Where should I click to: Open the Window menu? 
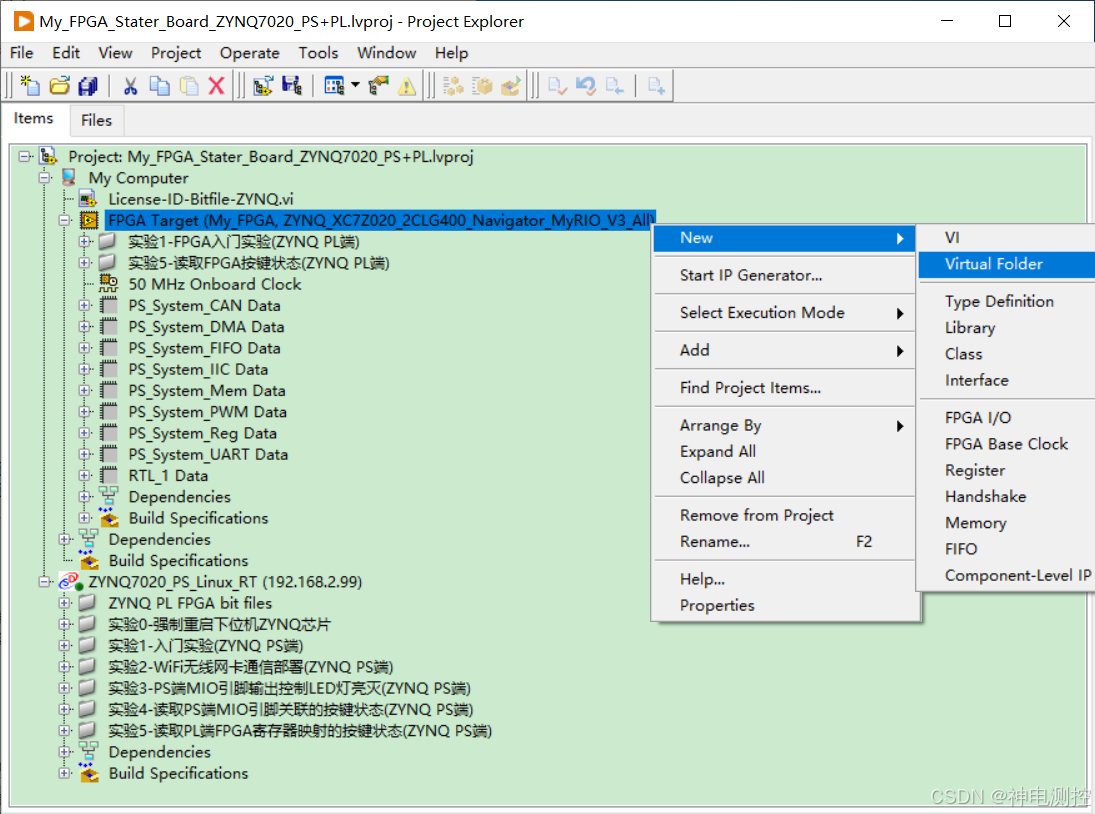[386, 53]
